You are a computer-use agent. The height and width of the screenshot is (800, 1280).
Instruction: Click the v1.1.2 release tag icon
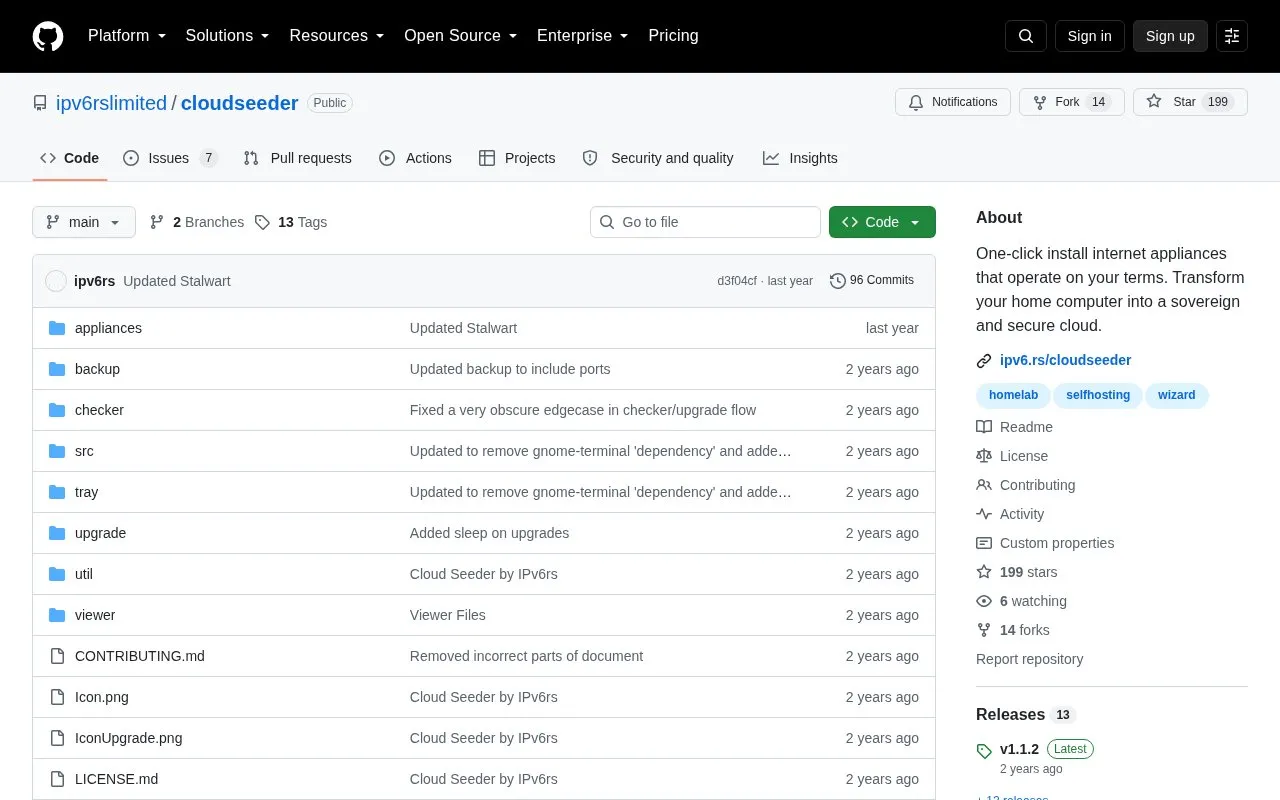pyautogui.click(x=984, y=750)
